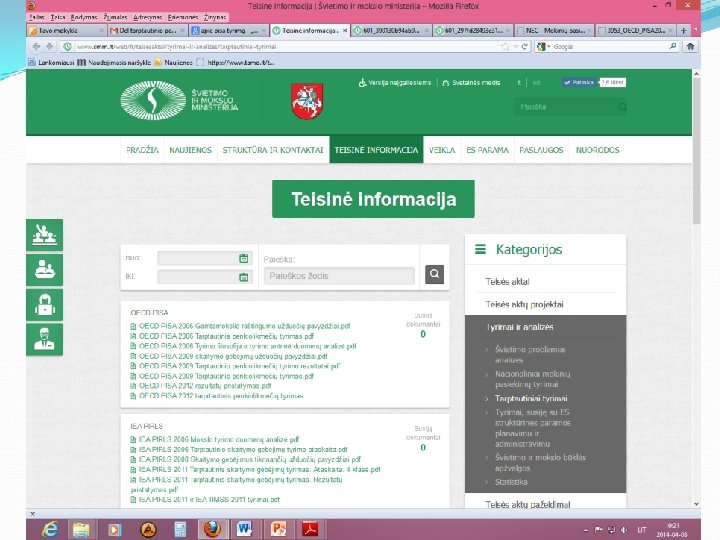Switch to the 'apie pisa tyrimą' tab
Image resolution: width=720 pixels, height=540 pixels.
tap(229, 30)
